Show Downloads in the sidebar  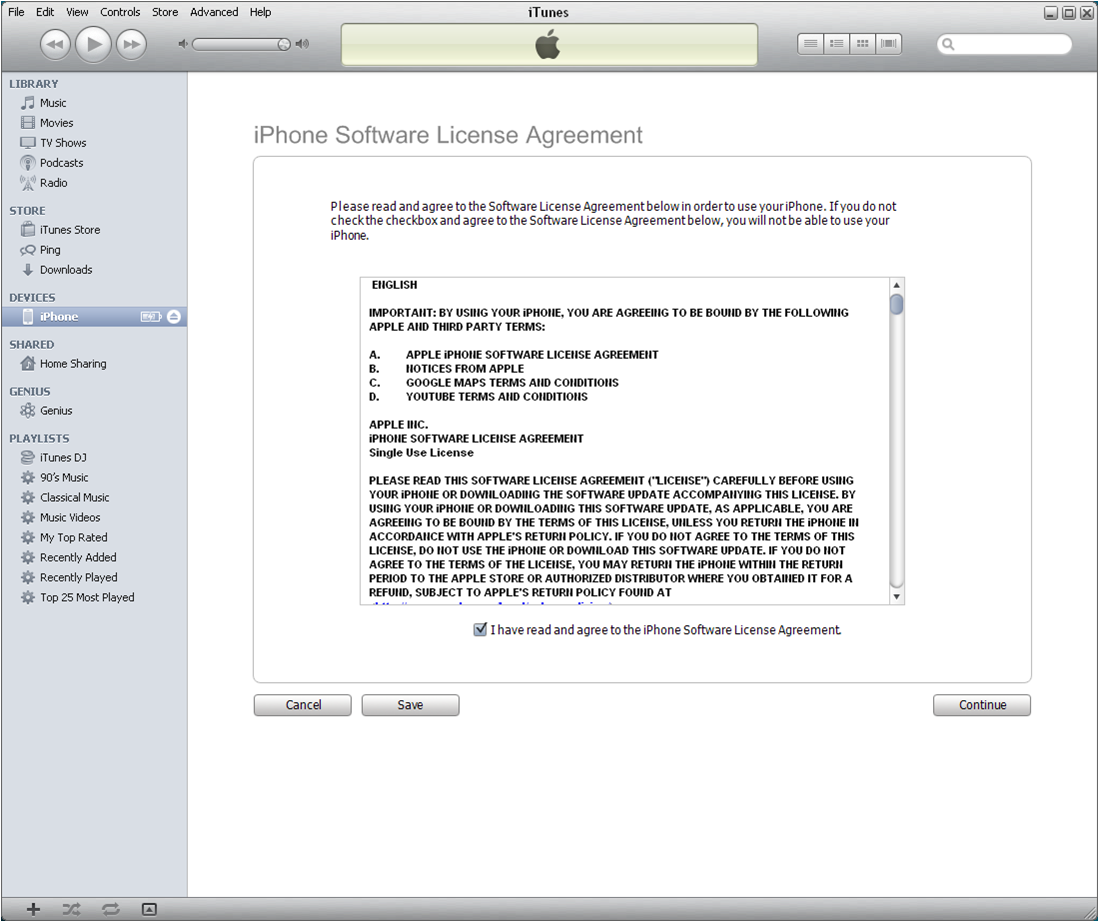(x=94, y=270)
